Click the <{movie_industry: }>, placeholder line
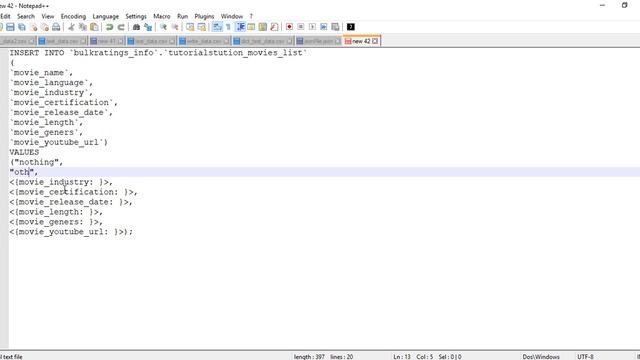The image size is (640, 360). (61, 182)
